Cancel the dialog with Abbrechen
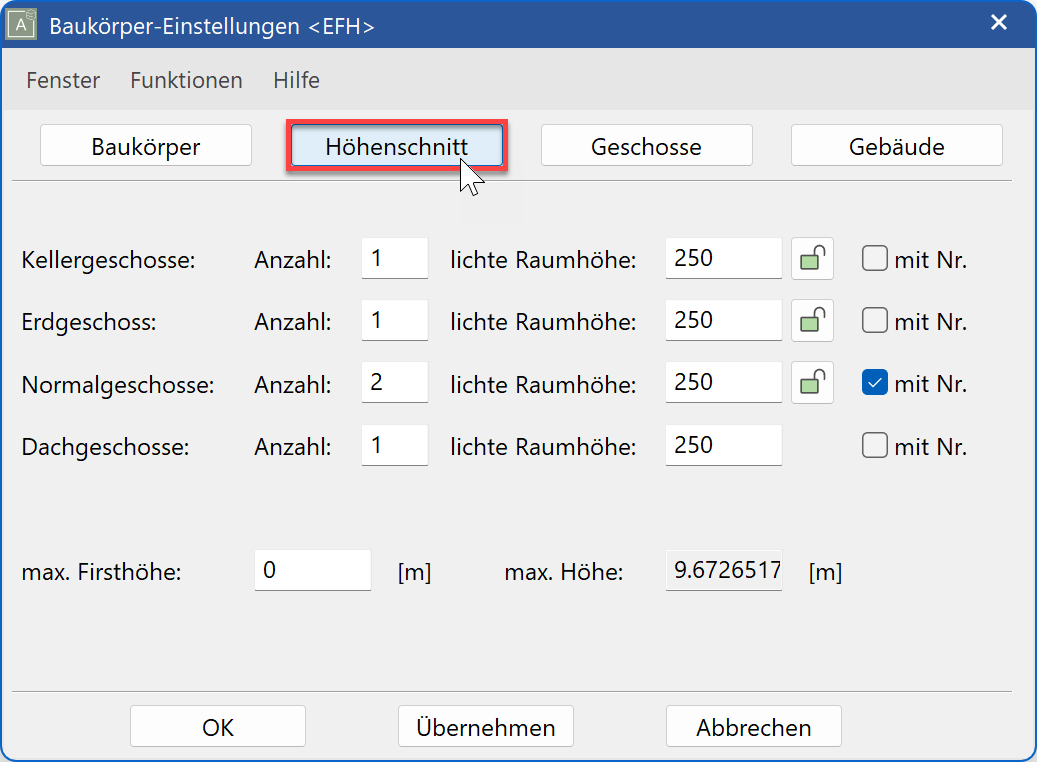 click(753, 726)
